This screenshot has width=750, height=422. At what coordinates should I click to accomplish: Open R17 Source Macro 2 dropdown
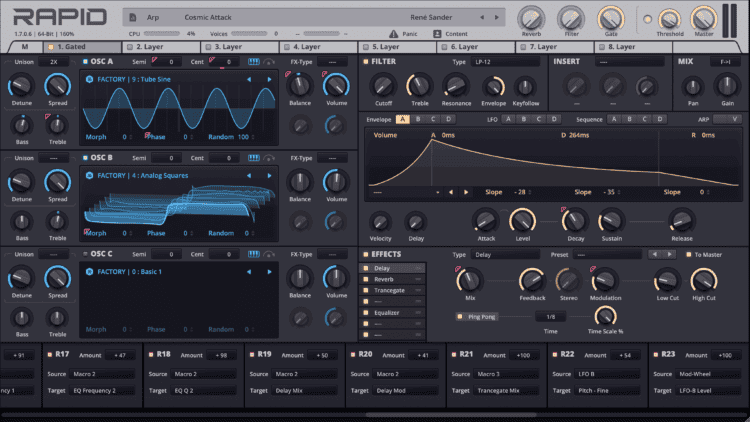pyautogui.click(x=102, y=374)
